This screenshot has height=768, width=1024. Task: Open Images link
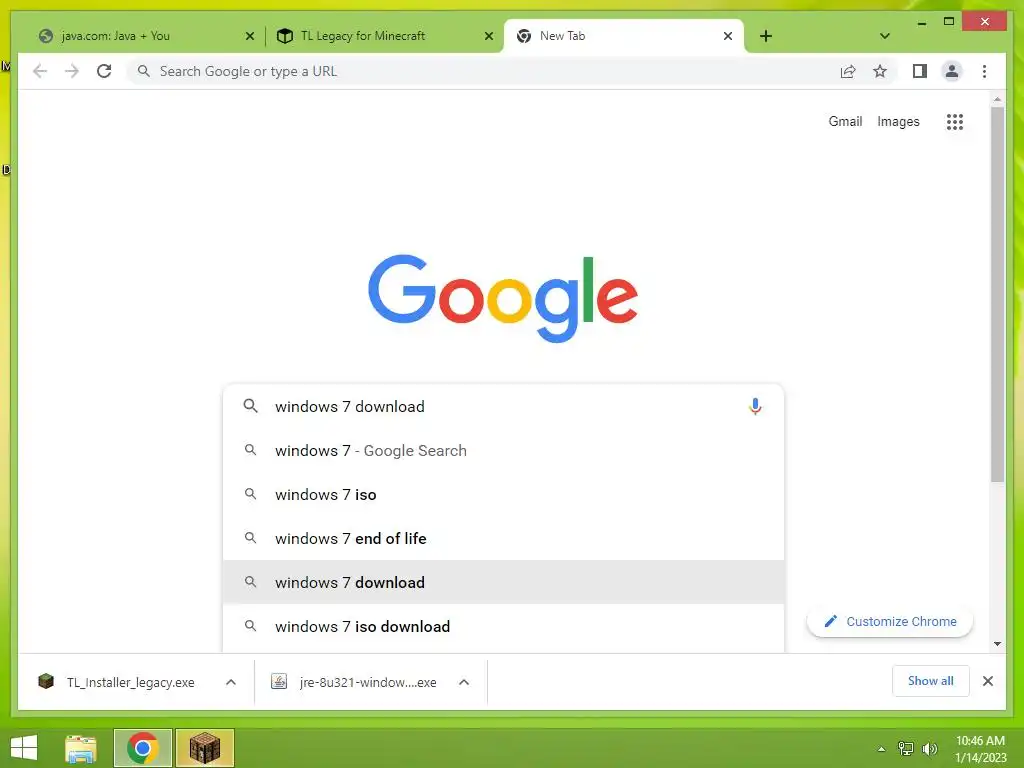click(898, 121)
